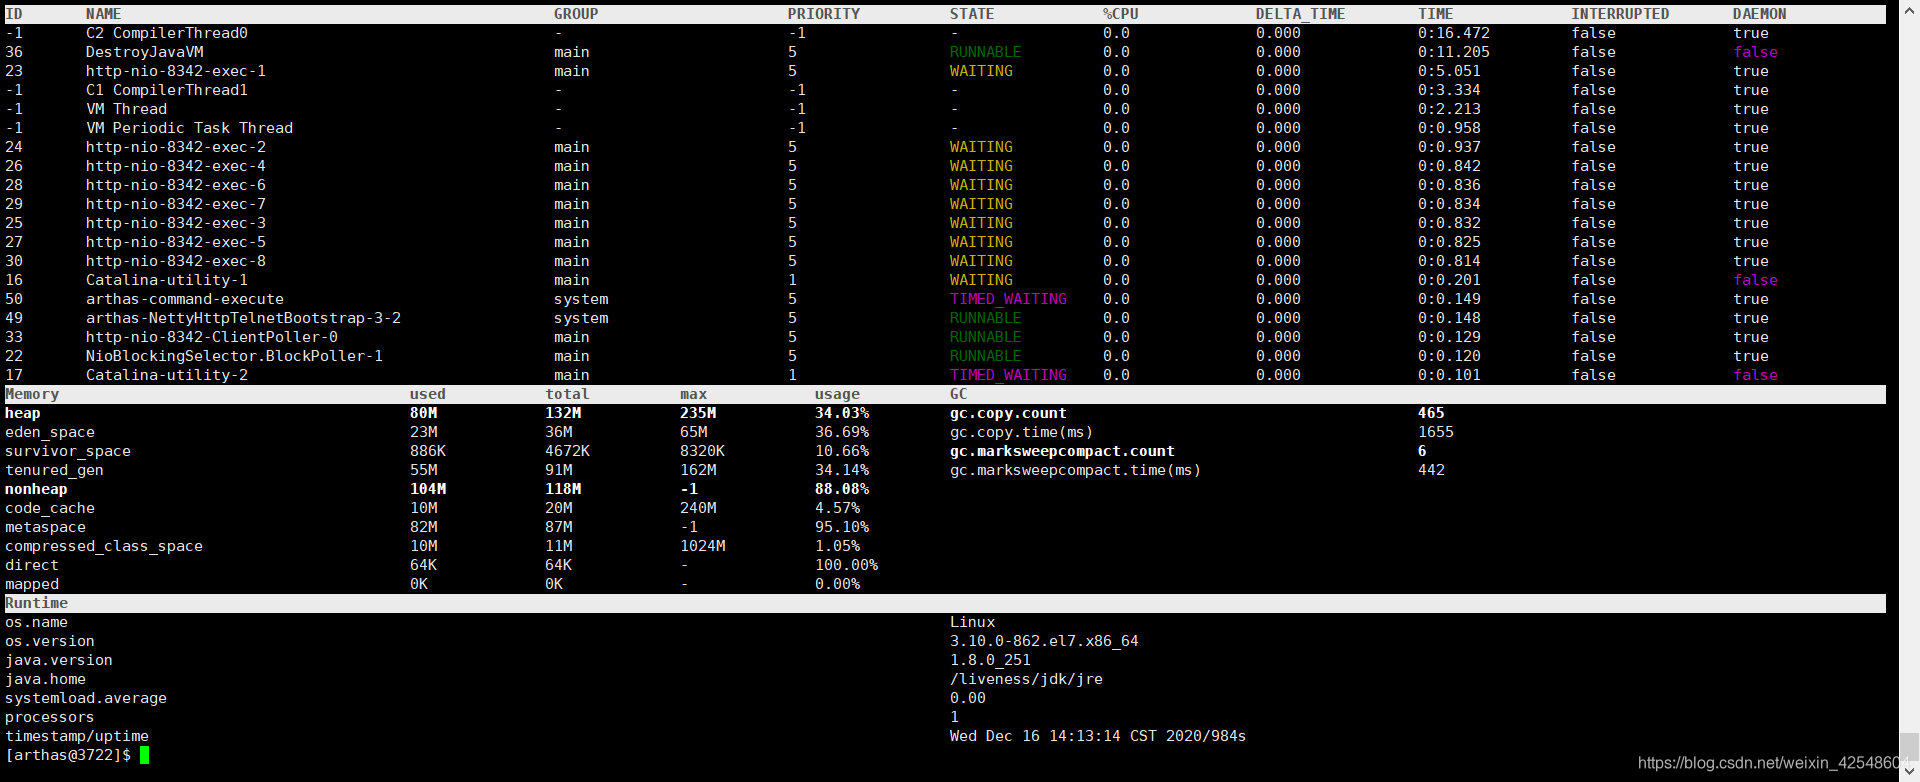Select the Catalina-utility-1 thread name
Image resolution: width=1920 pixels, height=782 pixels.
click(x=167, y=280)
